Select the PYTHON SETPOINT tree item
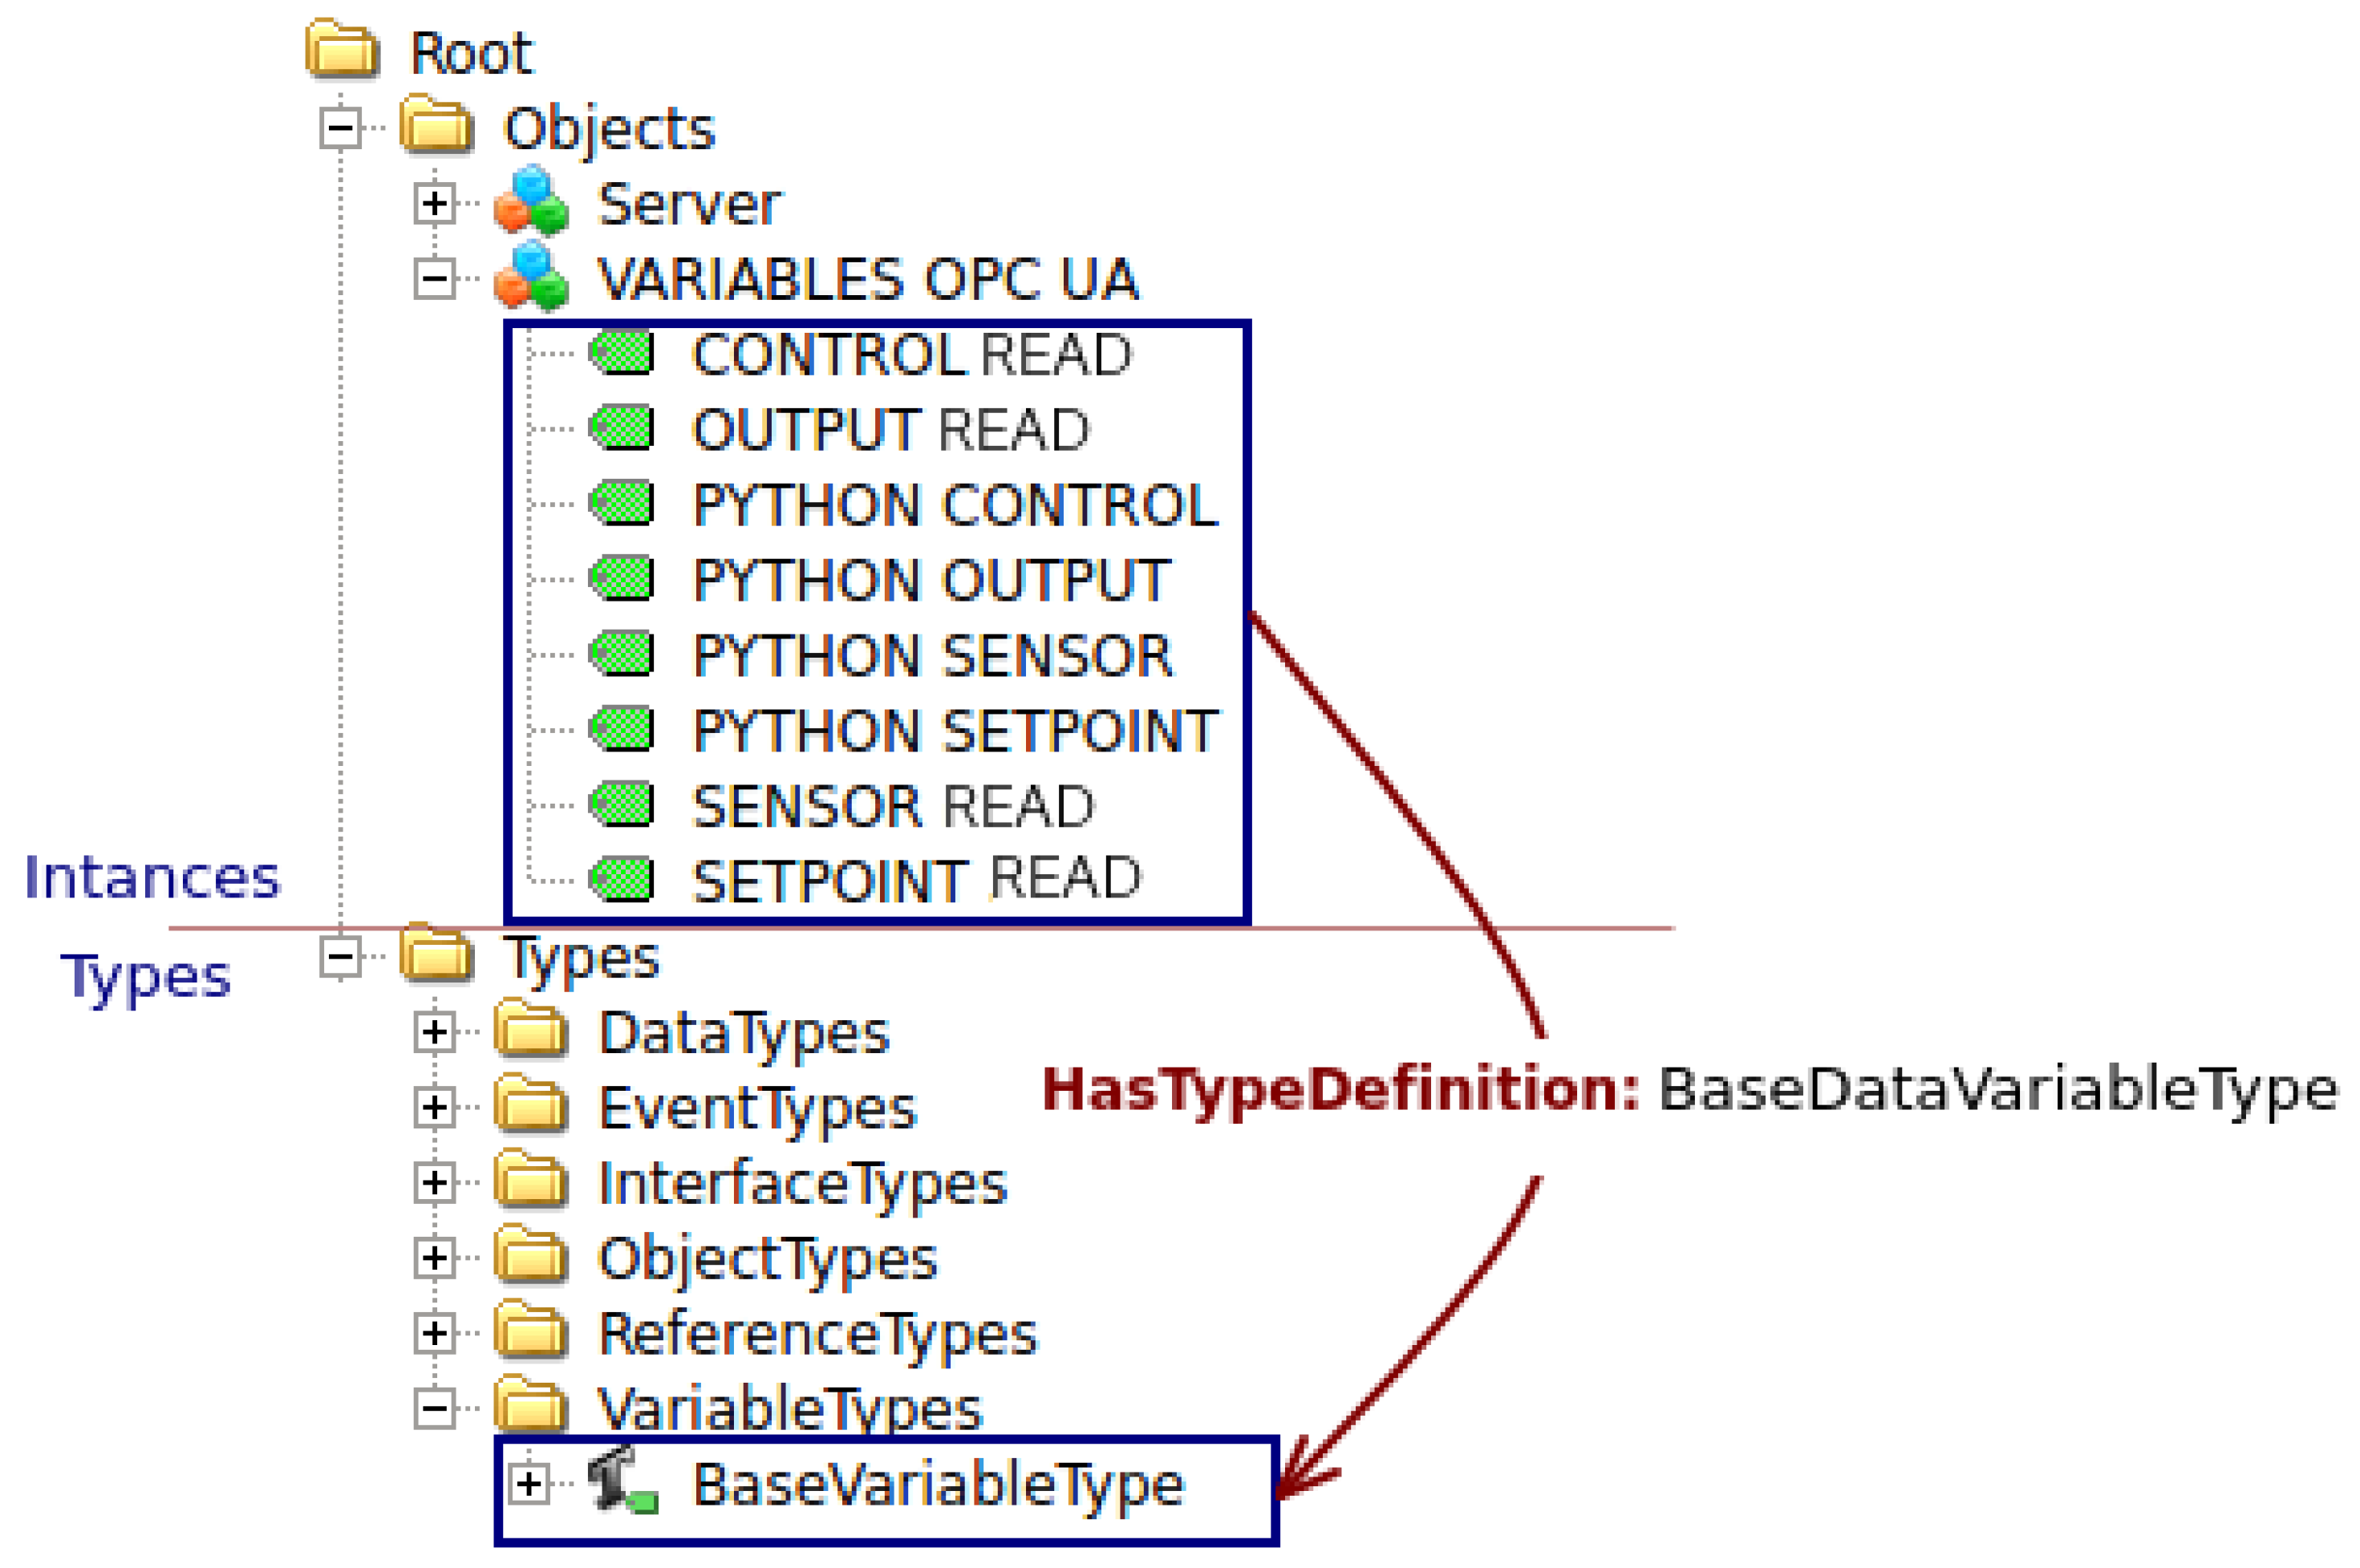Screen dimensions: 2360x1568 (955, 731)
